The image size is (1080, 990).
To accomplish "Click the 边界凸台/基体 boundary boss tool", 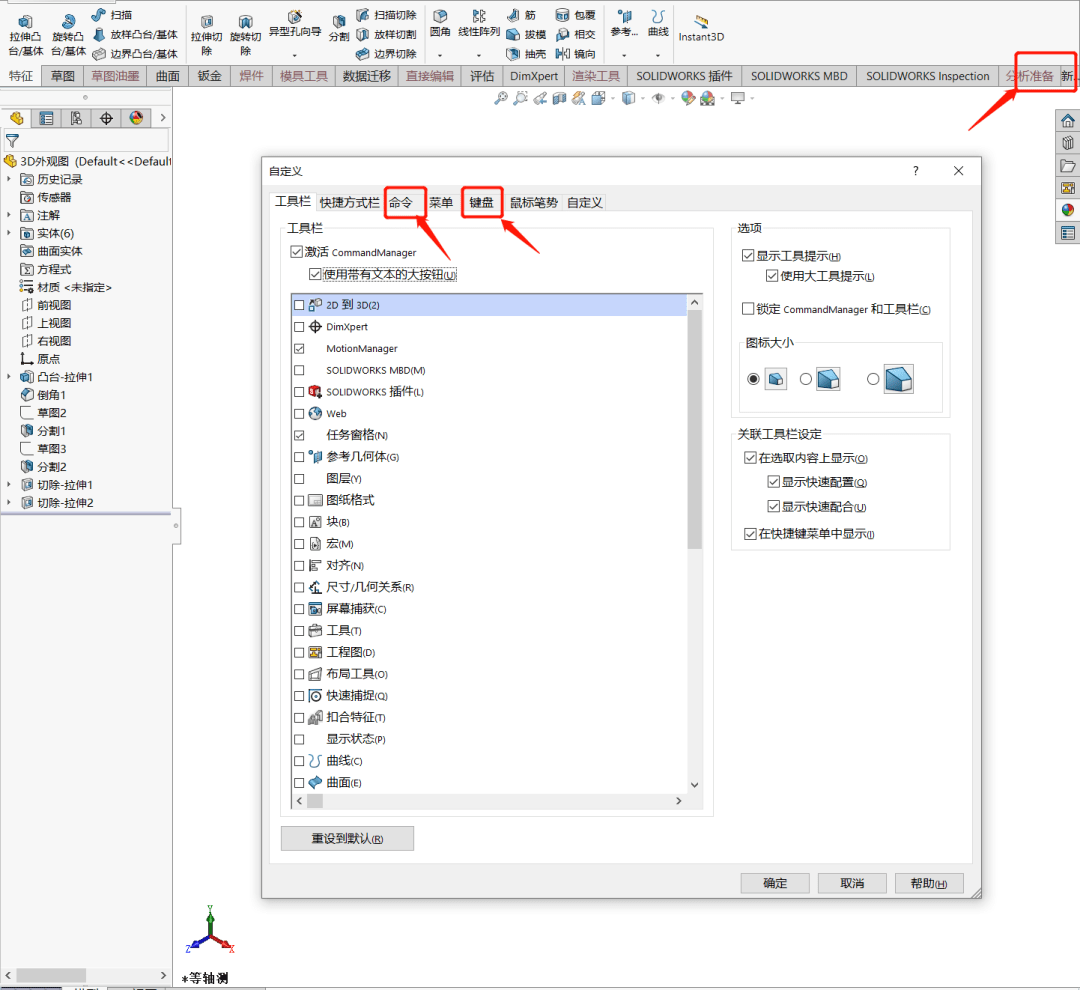I will 135,54.
